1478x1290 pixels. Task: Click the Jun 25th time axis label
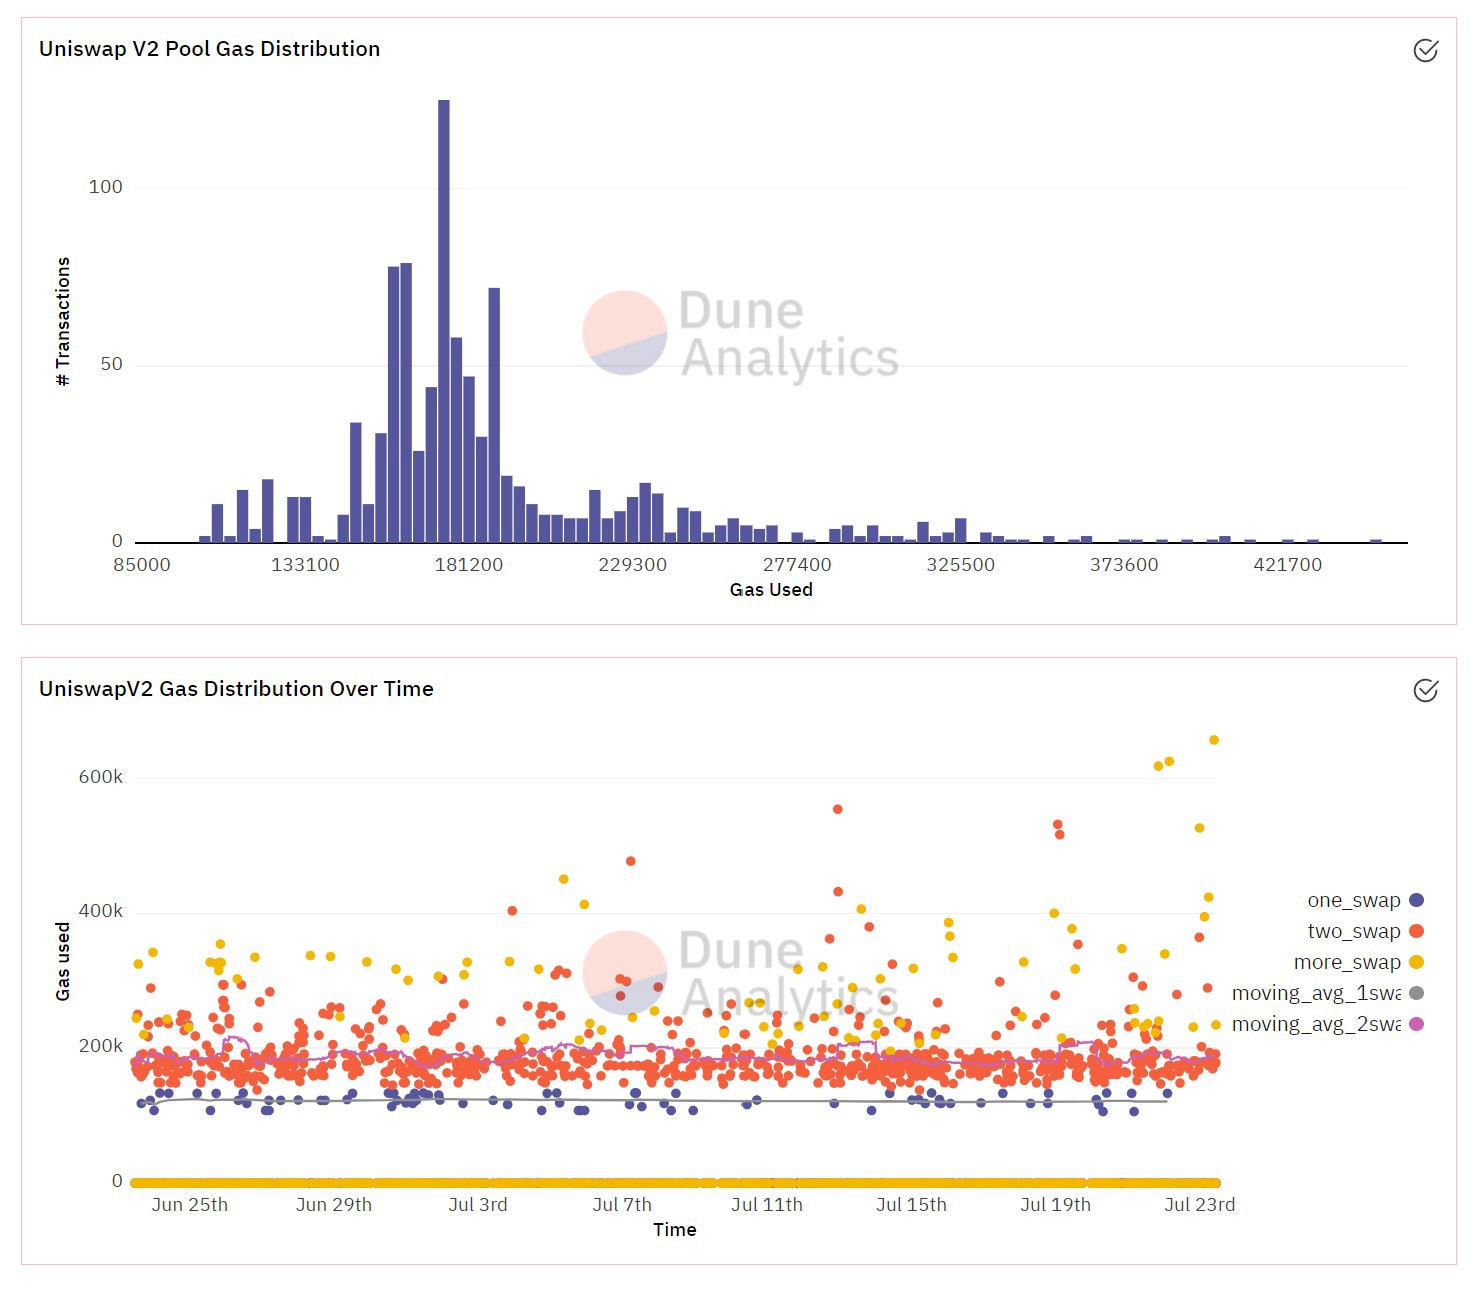(x=190, y=1205)
